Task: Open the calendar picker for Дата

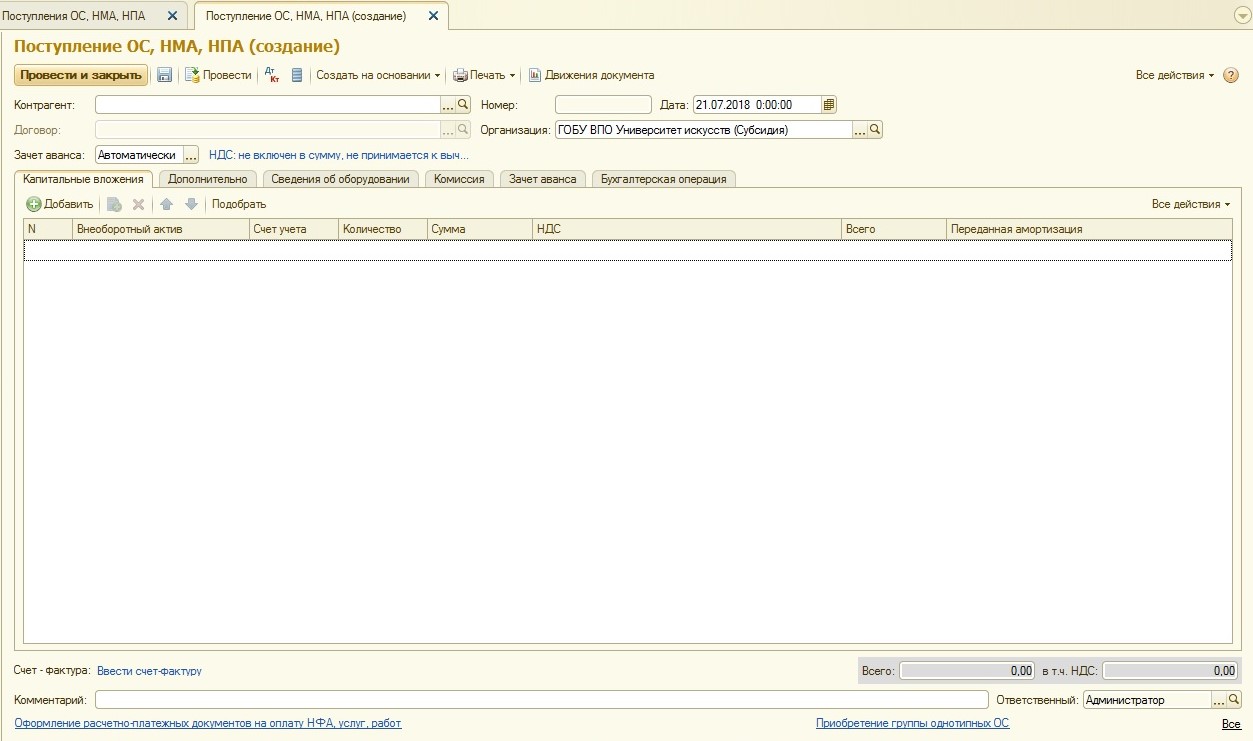Action: pyautogui.click(x=829, y=104)
